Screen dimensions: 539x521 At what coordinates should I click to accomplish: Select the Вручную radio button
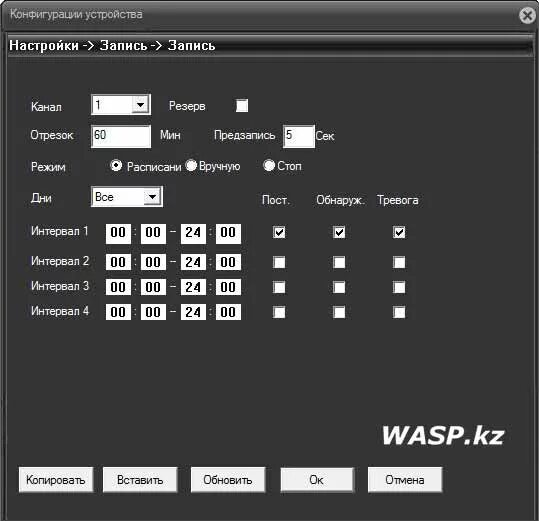click(x=191, y=166)
